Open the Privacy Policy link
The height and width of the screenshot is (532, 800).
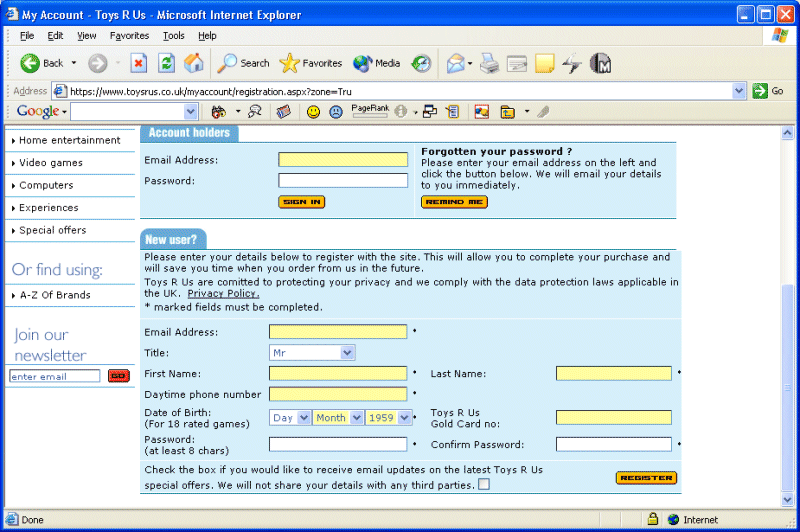click(223, 293)
